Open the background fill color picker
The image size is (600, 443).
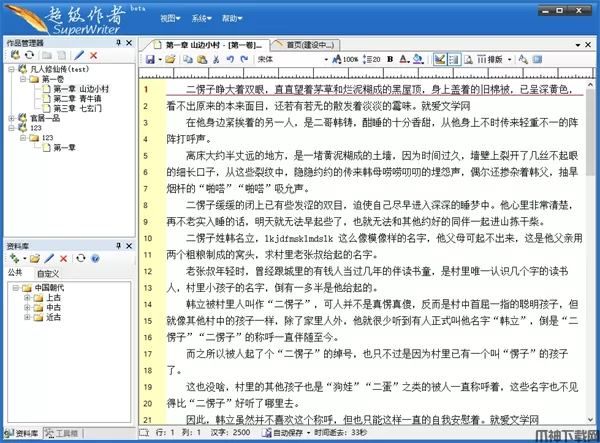point(418,59)
